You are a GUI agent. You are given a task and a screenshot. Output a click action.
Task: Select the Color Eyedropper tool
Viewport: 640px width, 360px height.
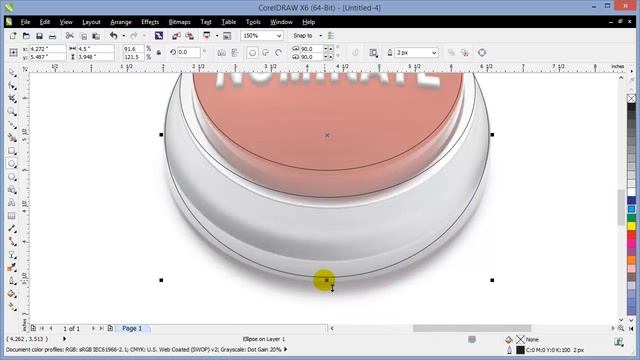coord(12,268)
